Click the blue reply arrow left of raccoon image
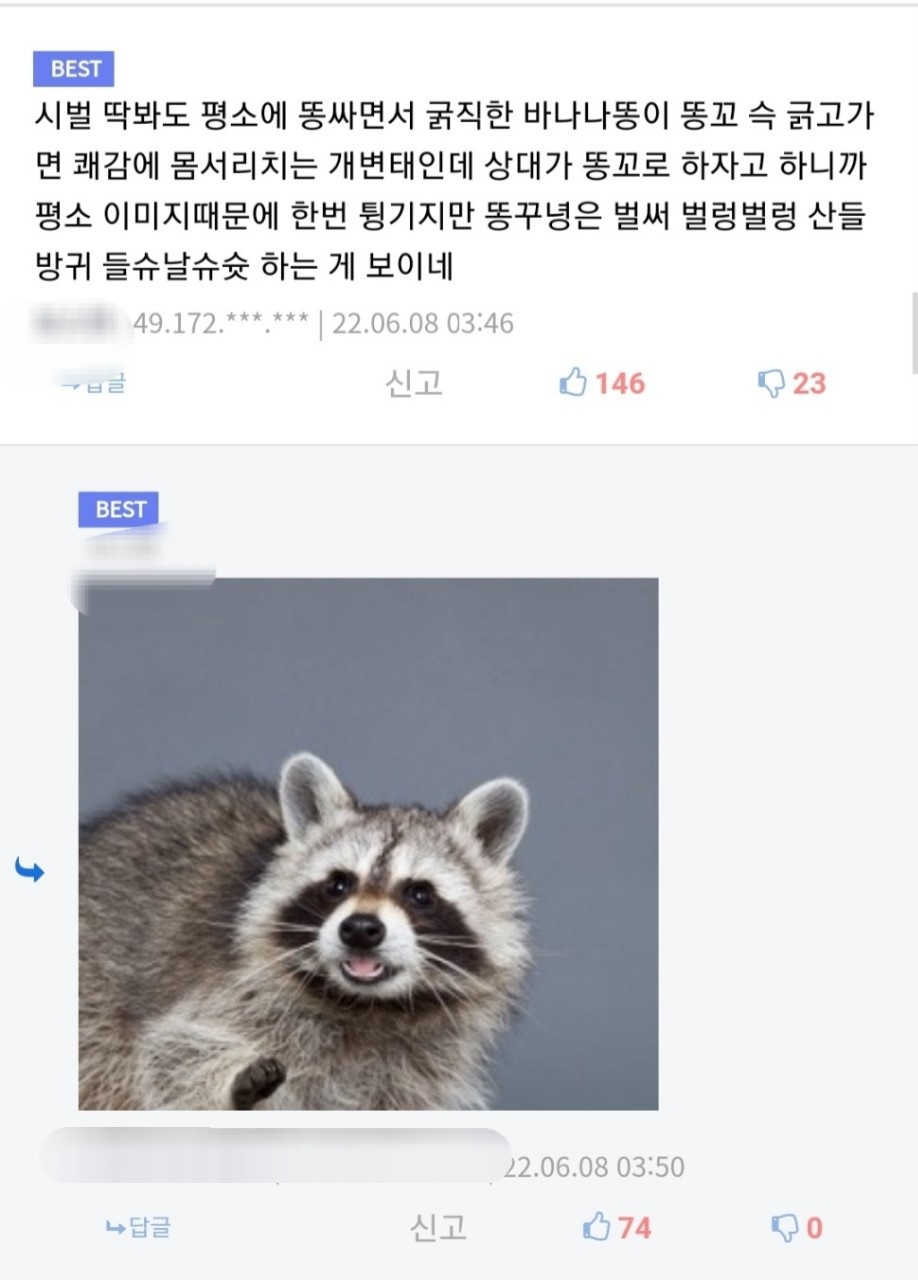 click(x=30, y=871)
